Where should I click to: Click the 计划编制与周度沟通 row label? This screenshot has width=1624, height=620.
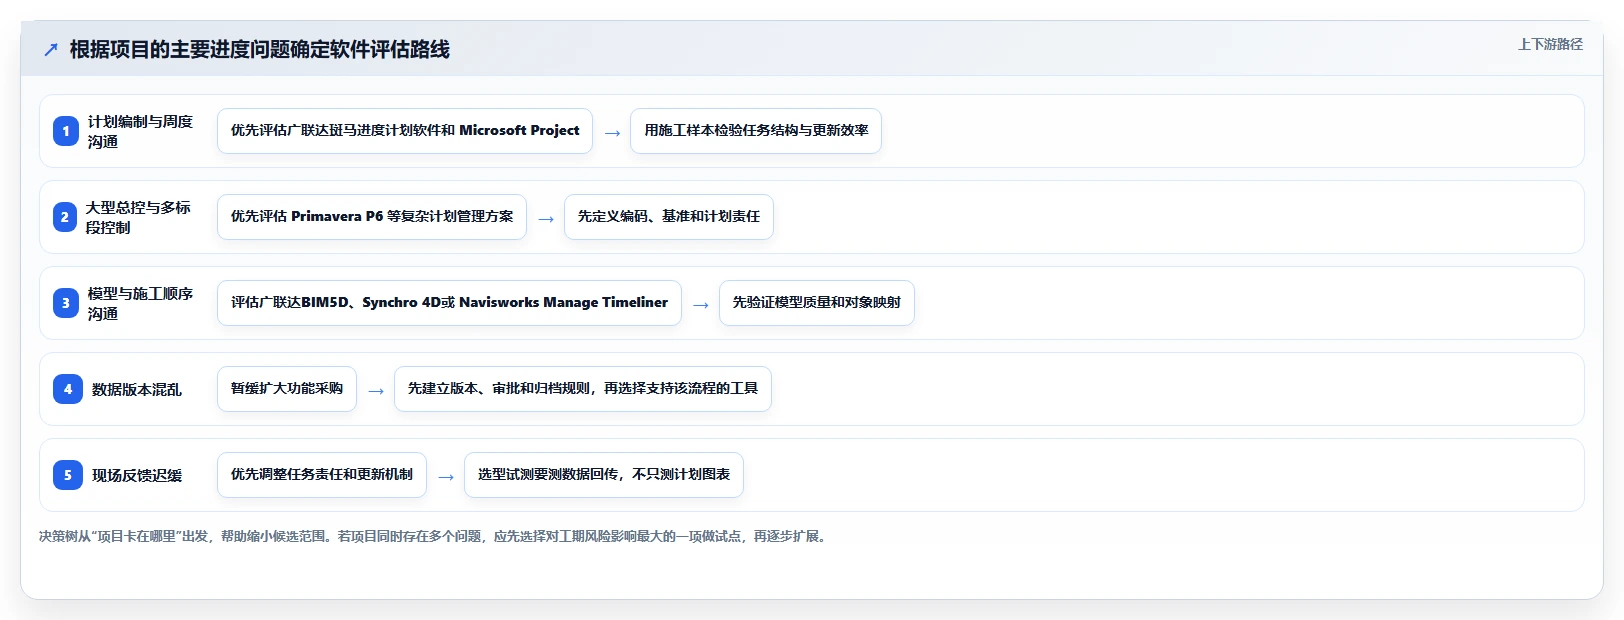[x=140, y=131]
